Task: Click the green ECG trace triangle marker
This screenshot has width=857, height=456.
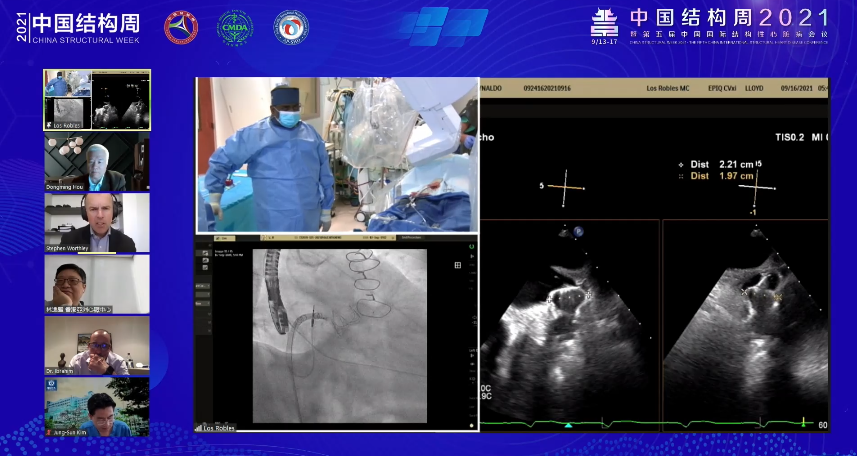Action: coord(568,425)
